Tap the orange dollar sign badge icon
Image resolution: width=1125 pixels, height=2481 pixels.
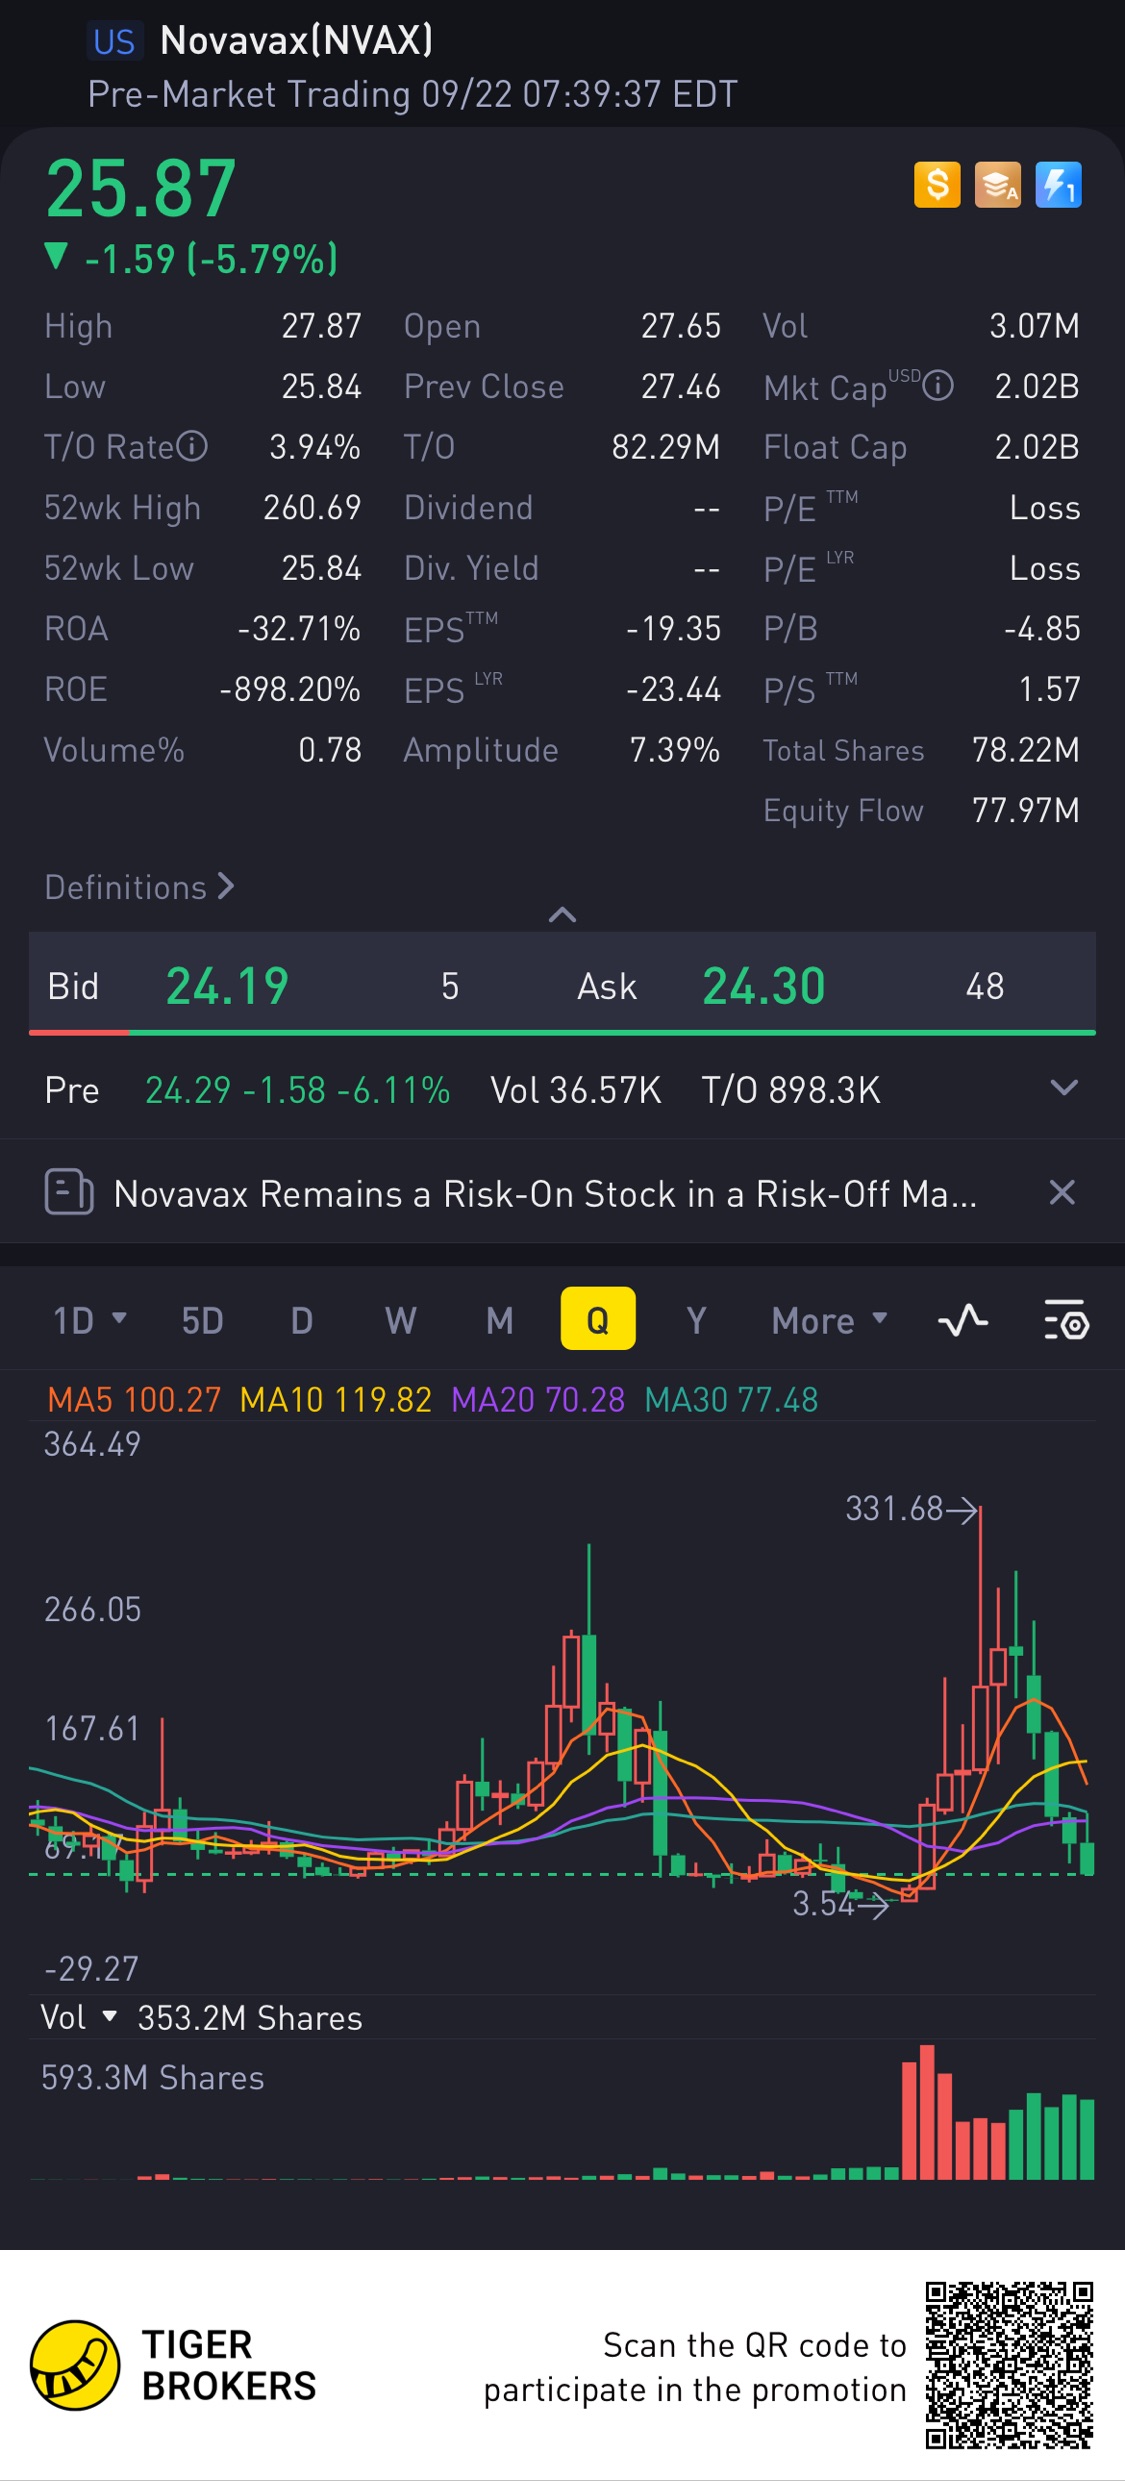pos(937,185)
